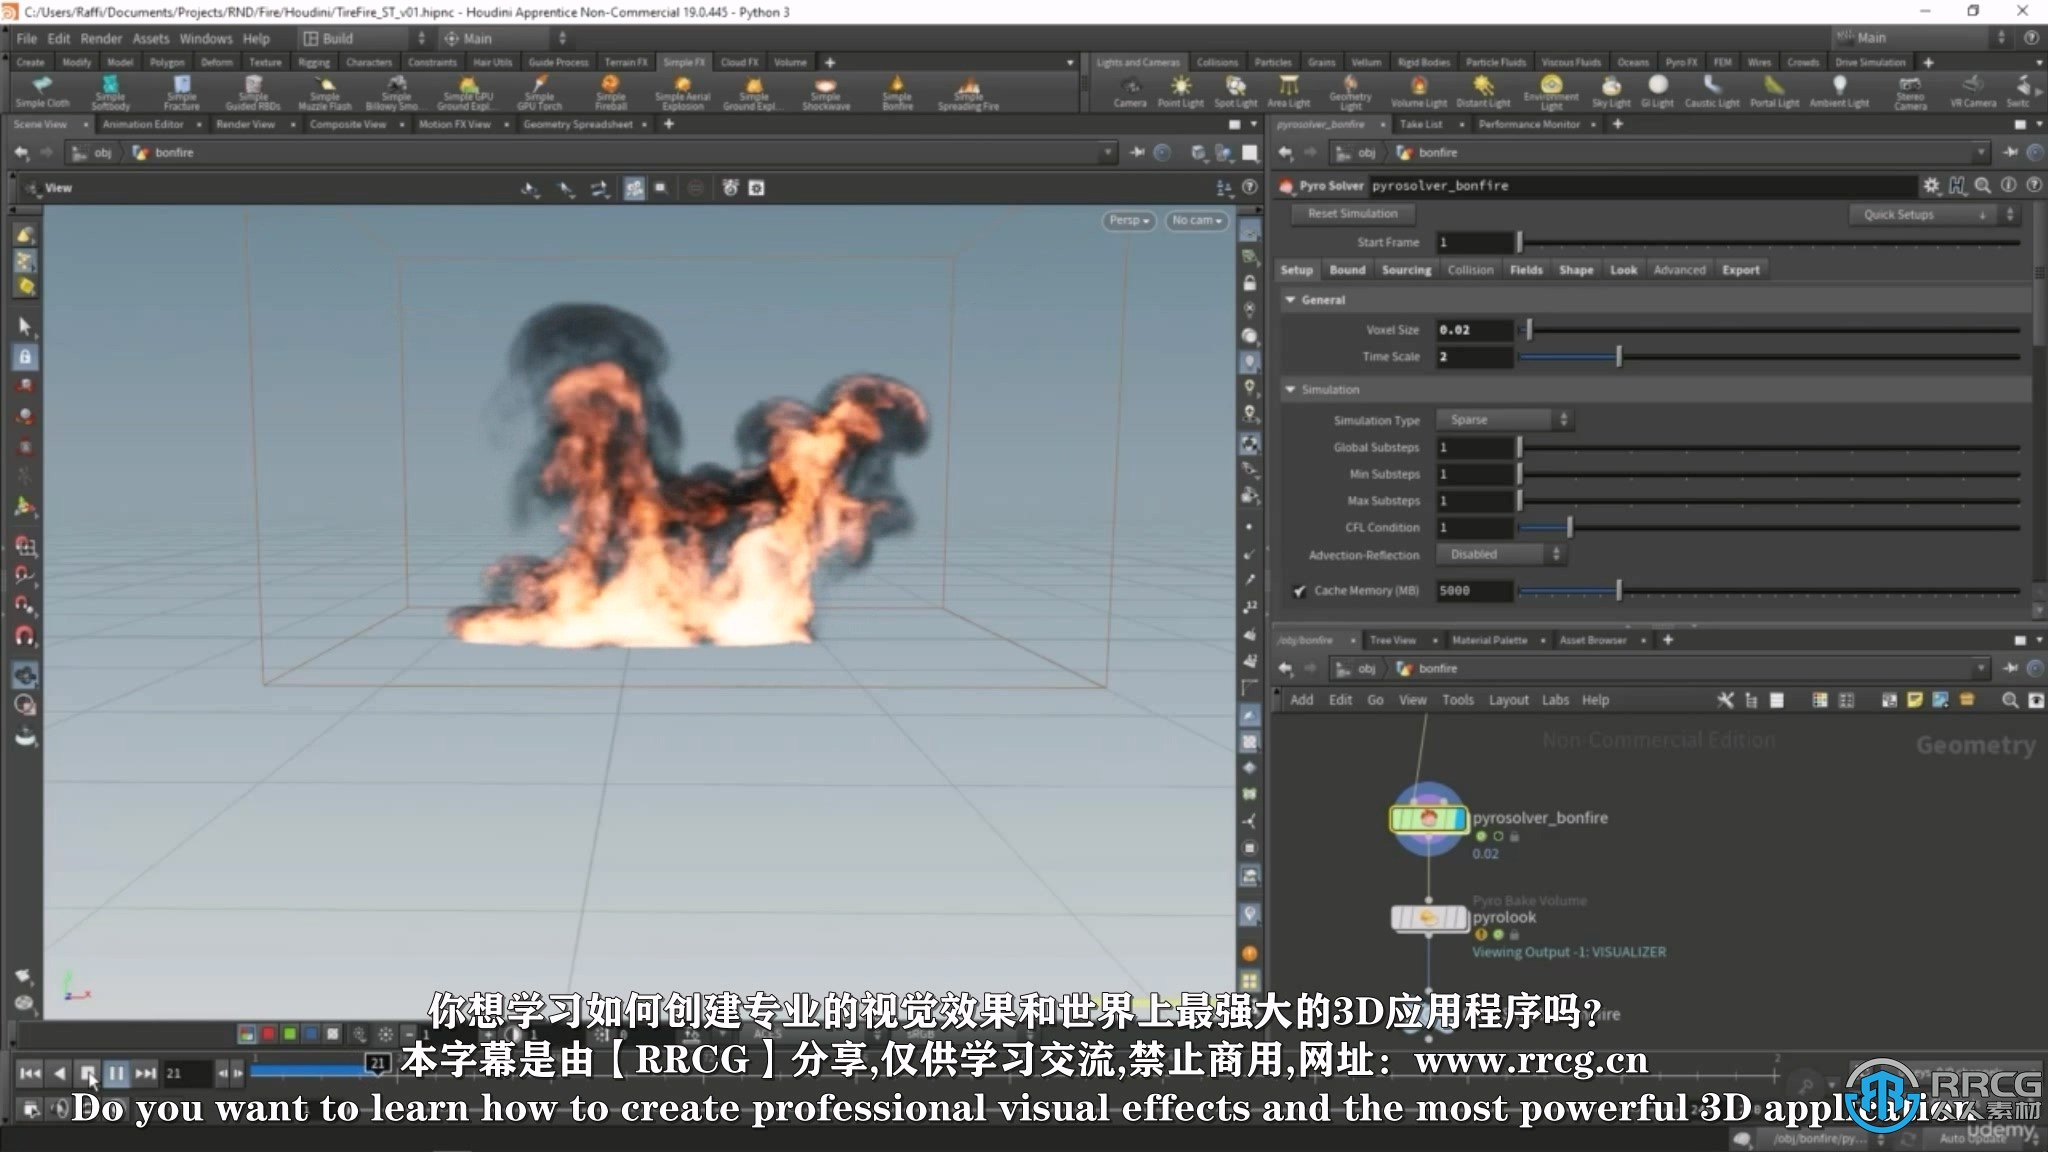2048x1152 pixels.
Task: Open the Render menu
Action: click(101, 38)
